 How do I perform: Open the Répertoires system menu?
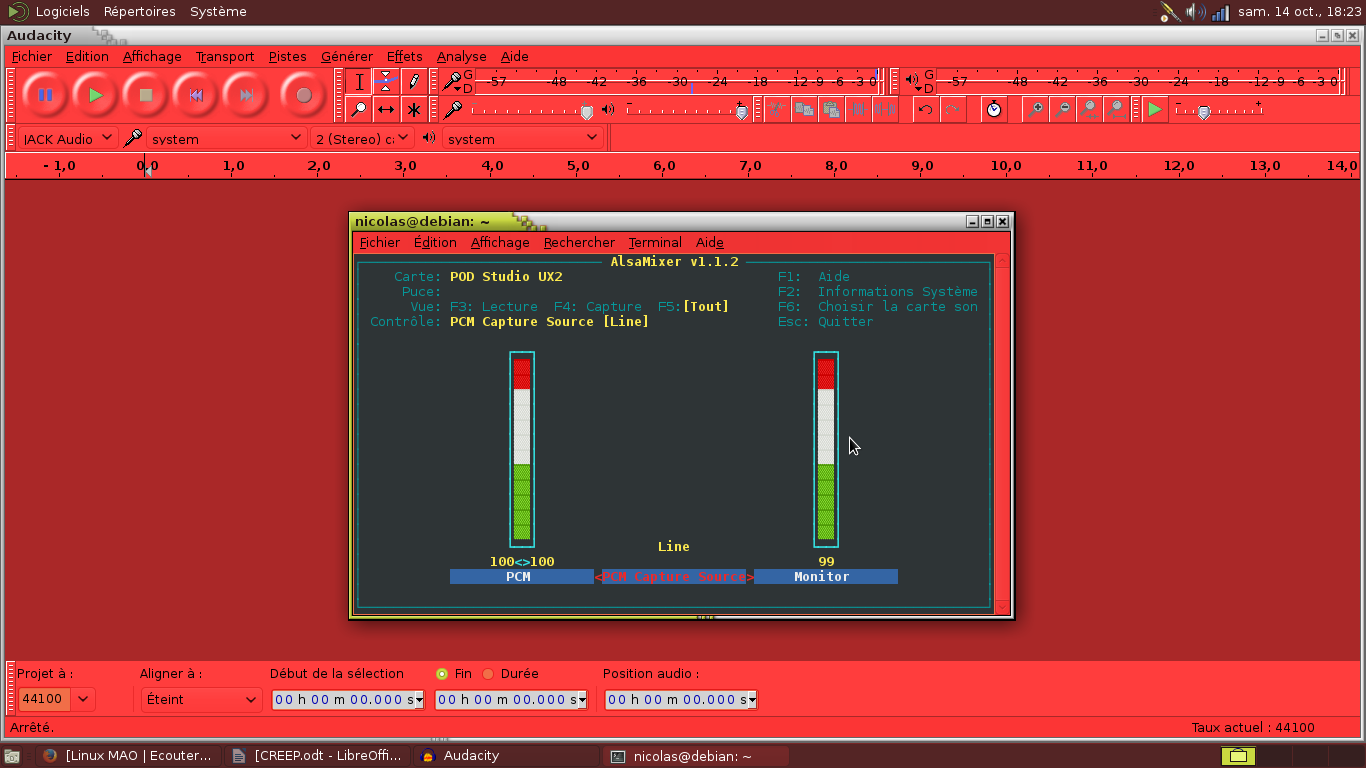(140, 12)
